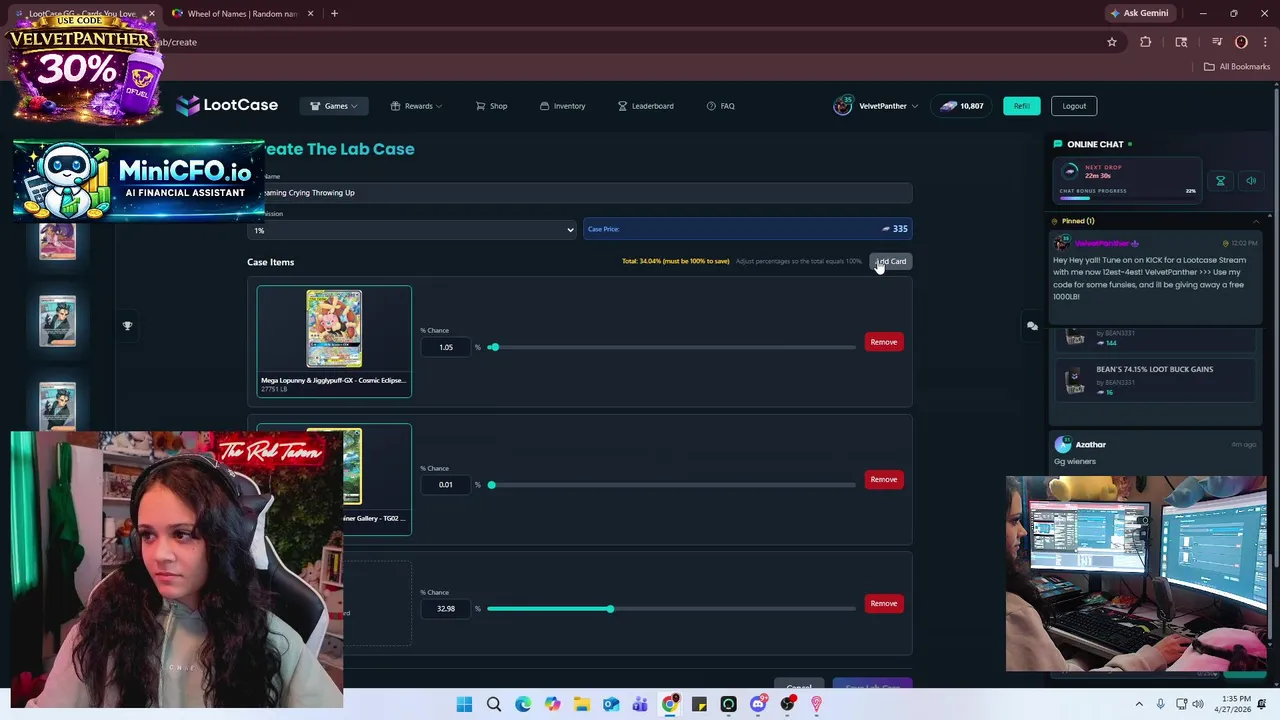Viewport: 1280px width, 720px height.
Task: Click the Case Price 335 field
Action: (747, 229)
